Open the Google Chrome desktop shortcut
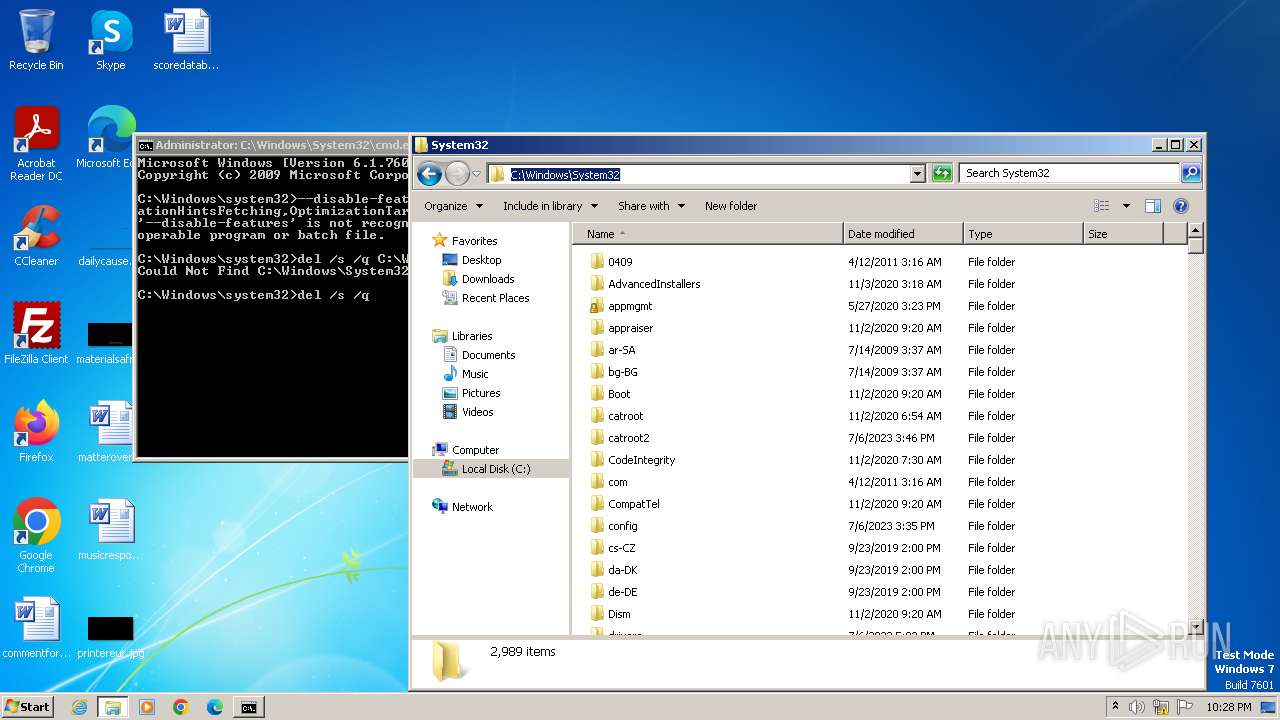Screen dimensions: 1280x720 36,536
